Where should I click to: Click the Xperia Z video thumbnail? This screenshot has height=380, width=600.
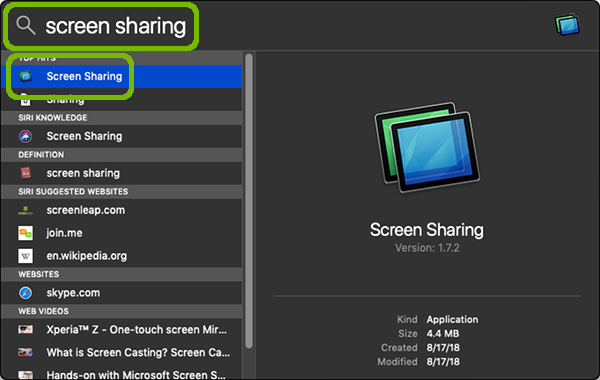pyautogui.click(x=26, y=329)
